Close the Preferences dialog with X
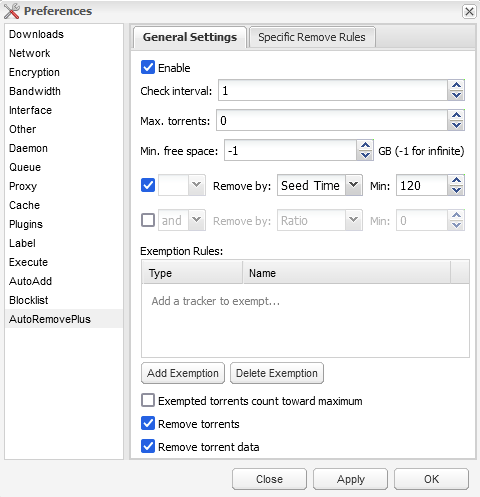The height and width of the screenshot is (497, 480). 469,12
